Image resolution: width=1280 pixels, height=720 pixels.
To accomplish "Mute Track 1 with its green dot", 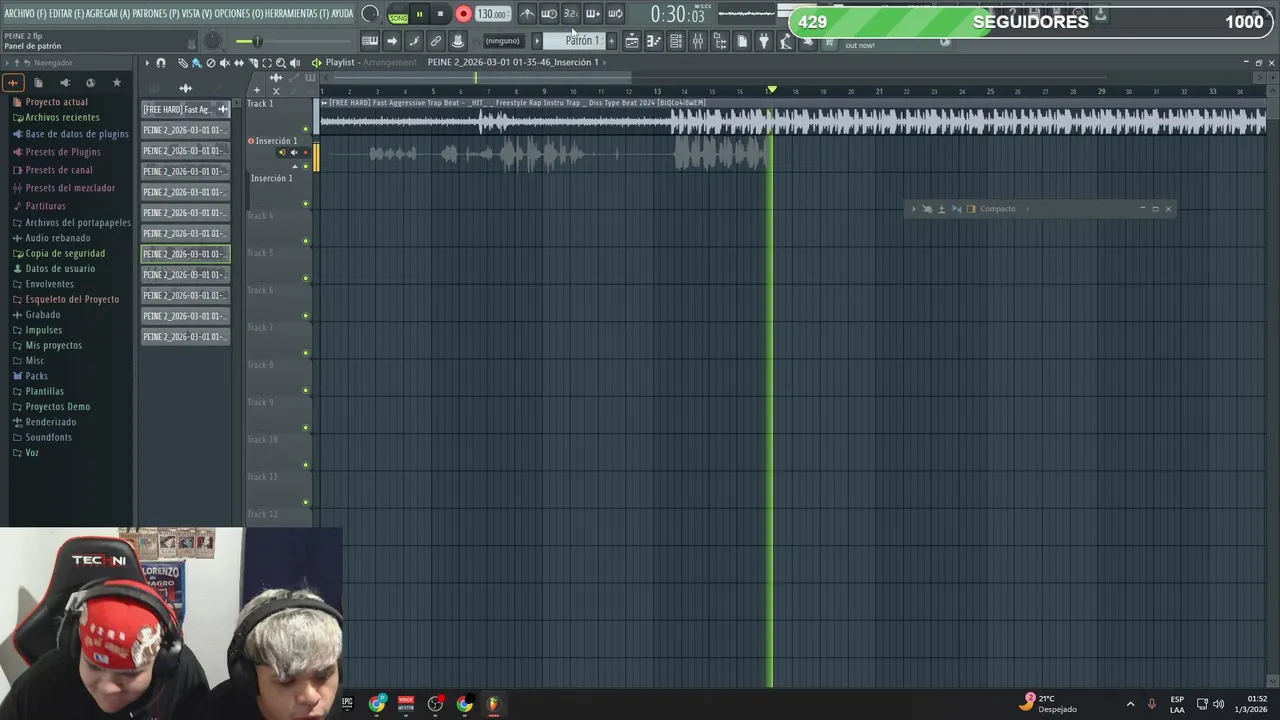I will (306, 129).
